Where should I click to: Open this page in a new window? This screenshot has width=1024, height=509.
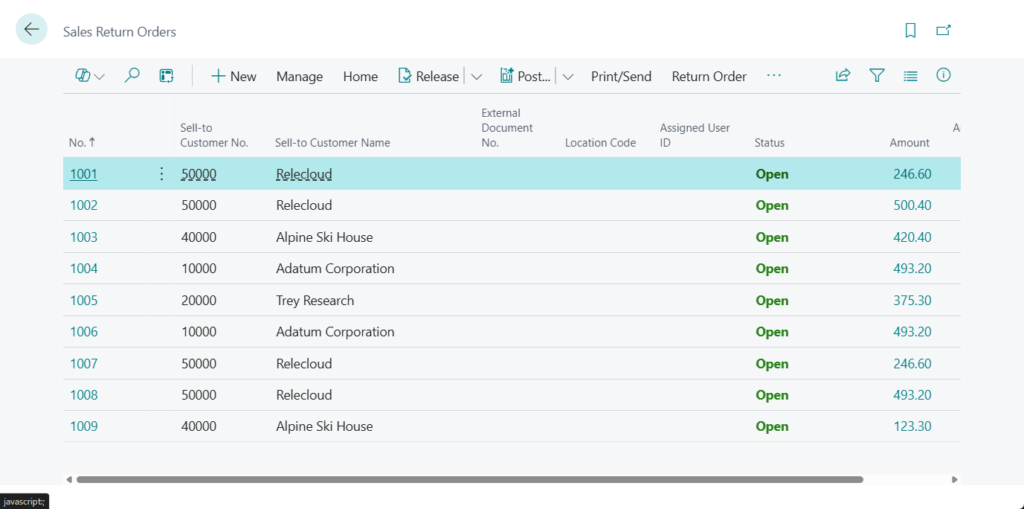tap(943, 31)
